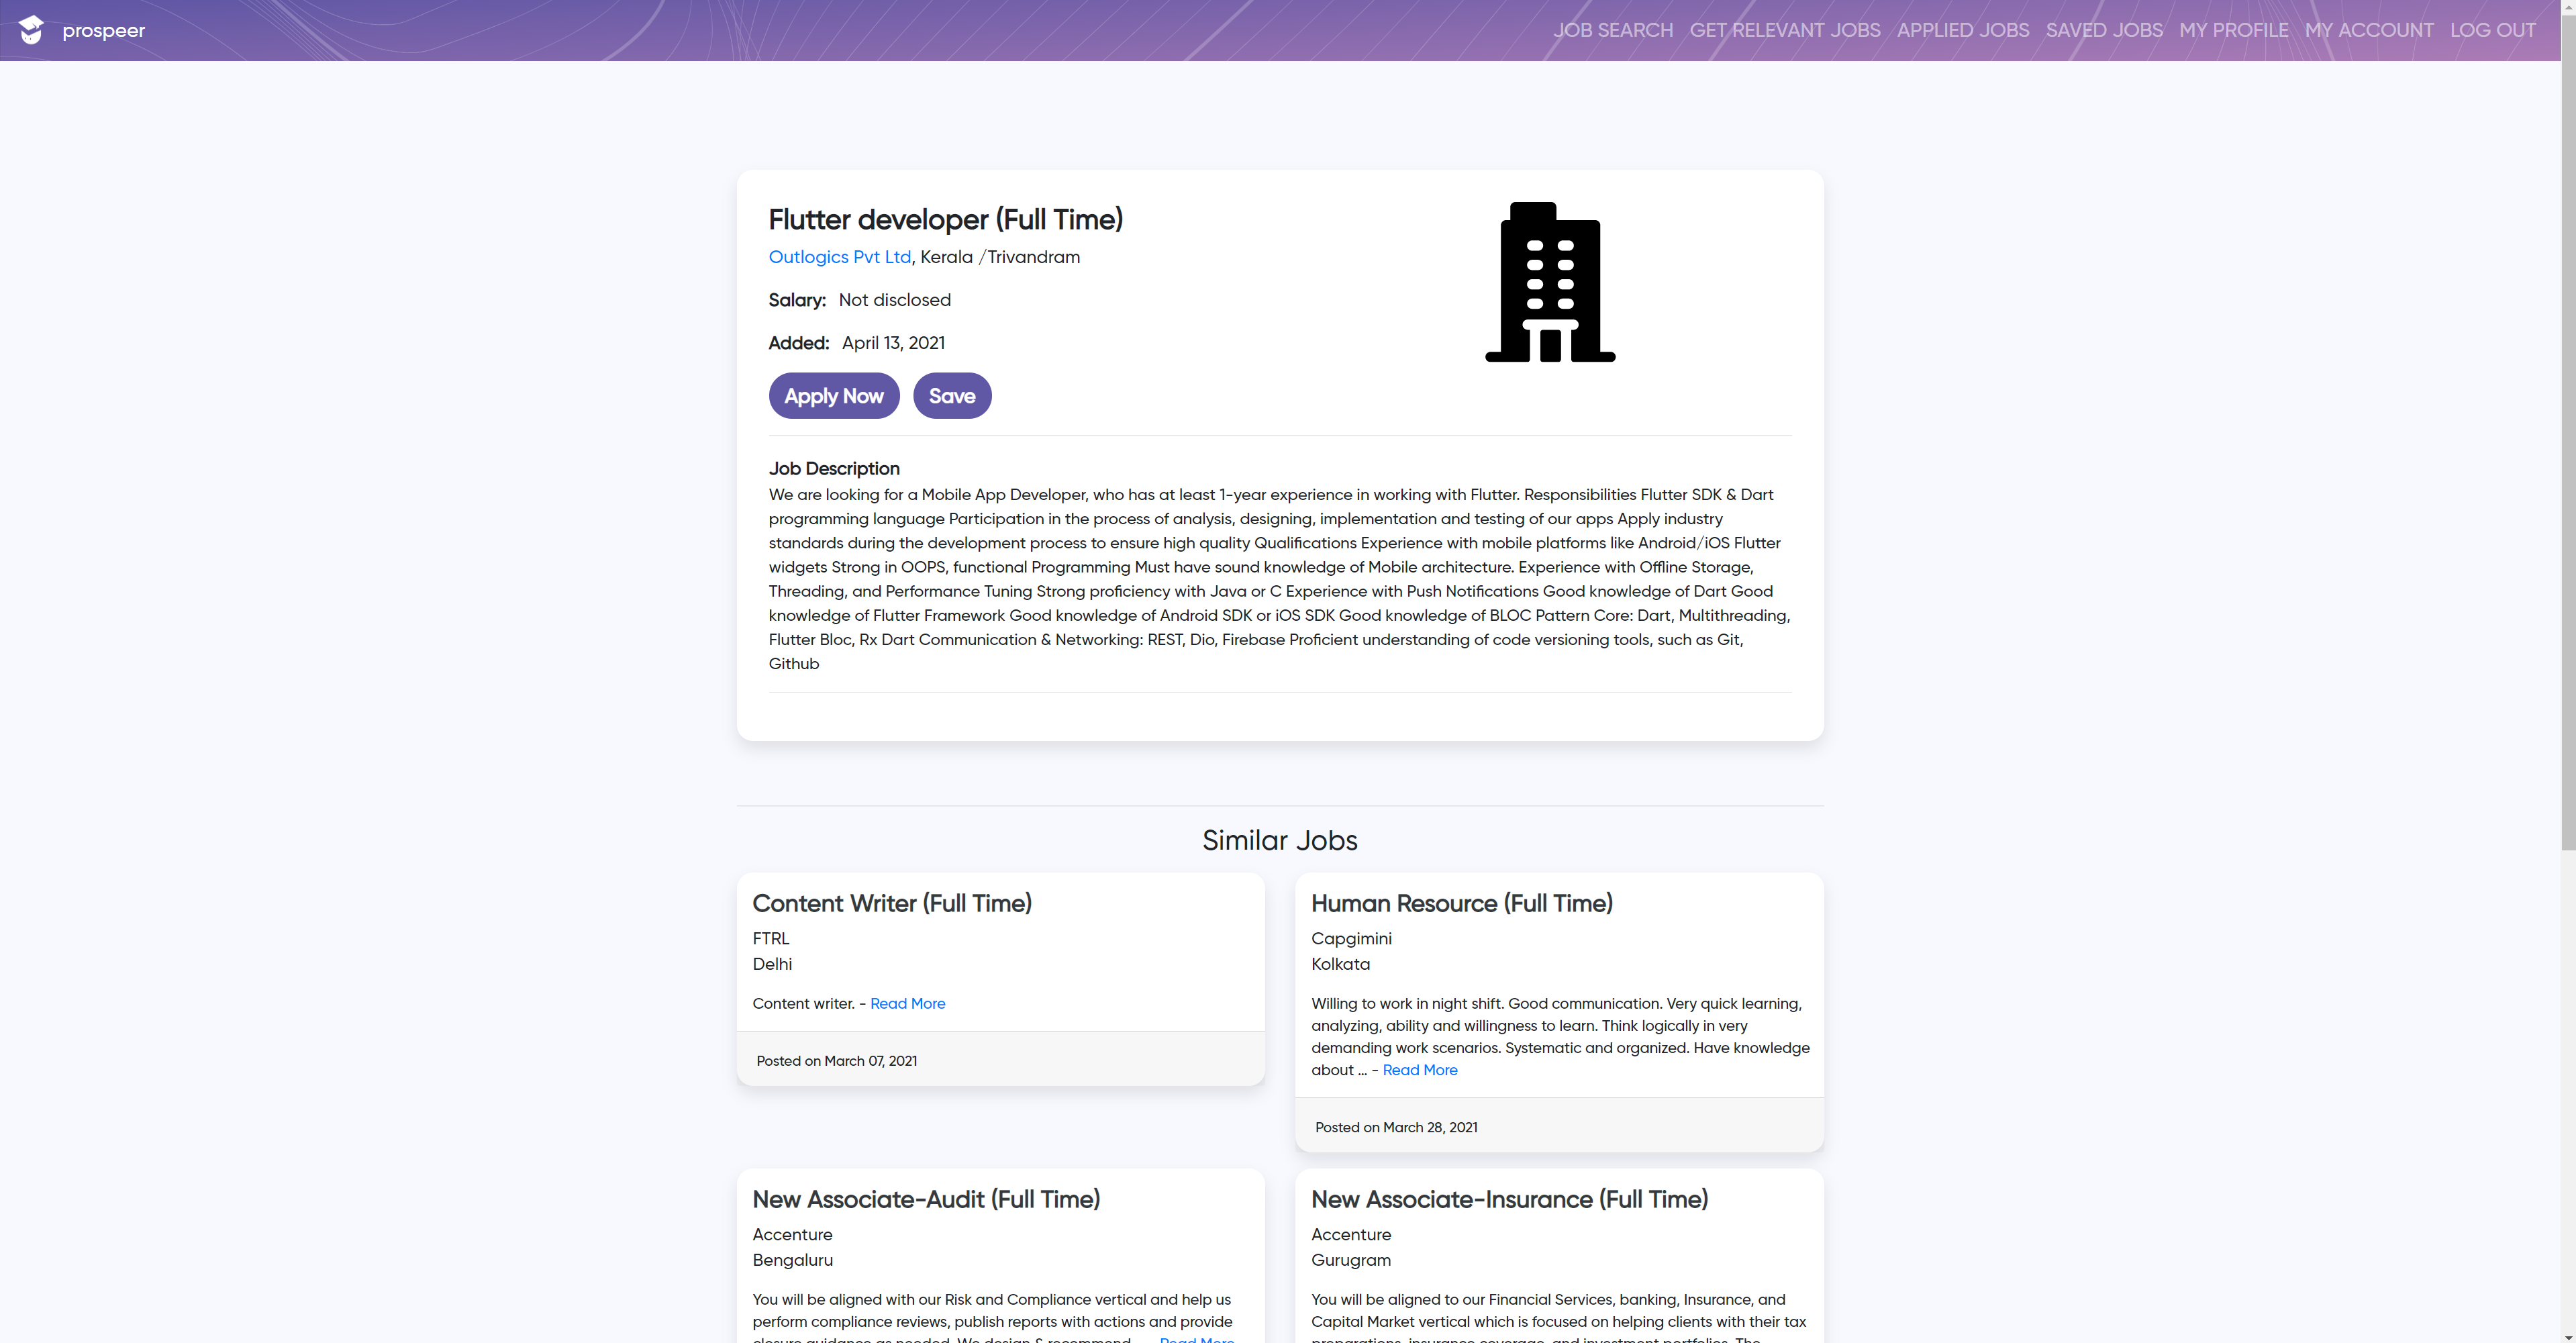Click the New Associate-Audit (Full Time) title
The height and width of the screenshot is (1343, 2576).
tap(926, 1199)
